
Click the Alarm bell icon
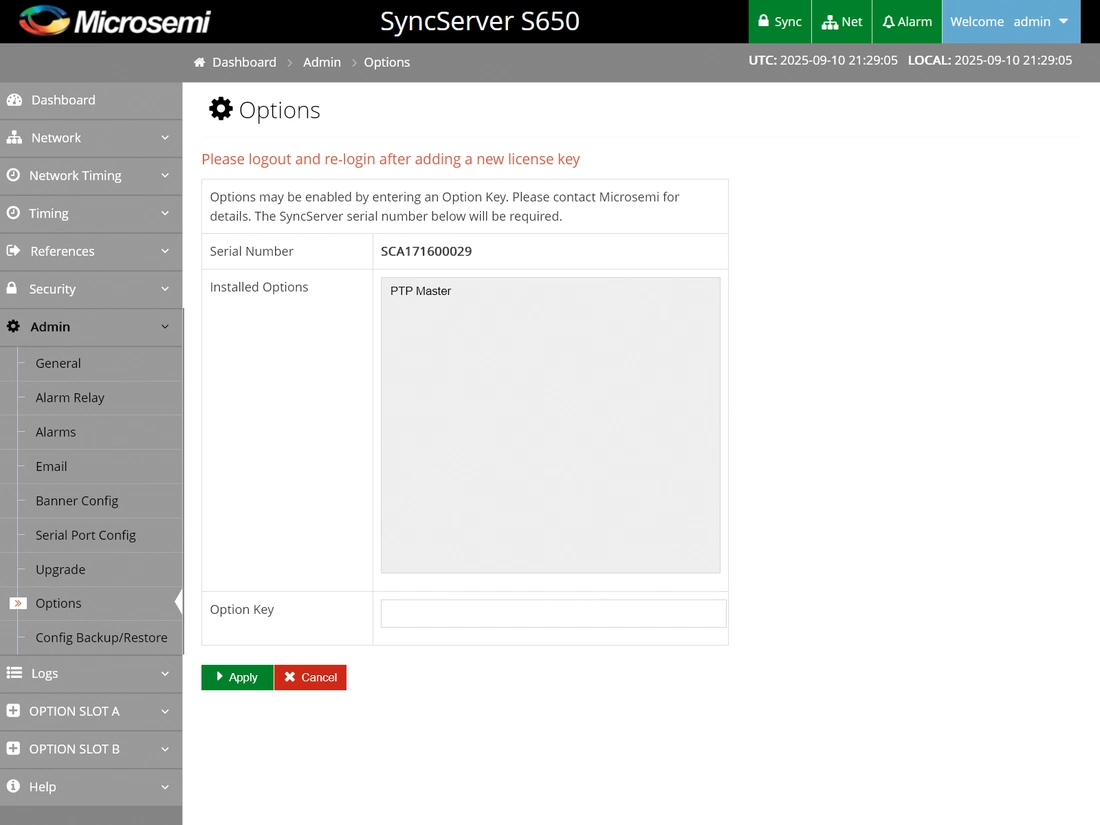(888, 22)
